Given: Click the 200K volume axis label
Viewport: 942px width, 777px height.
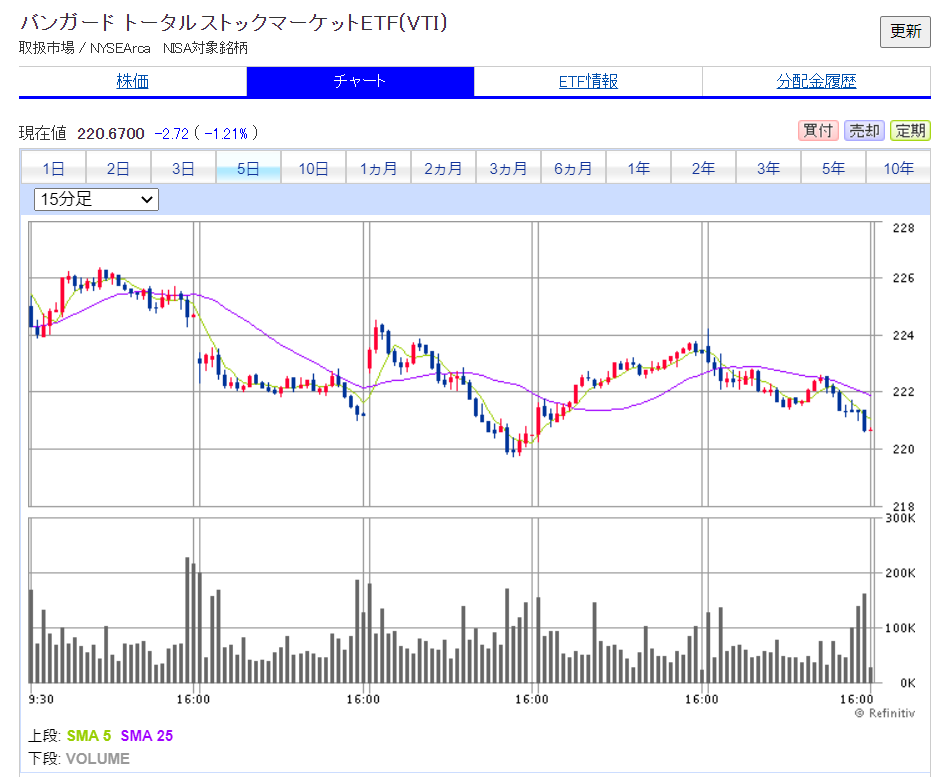Looking at the screenshot, I should coord(901,573).
